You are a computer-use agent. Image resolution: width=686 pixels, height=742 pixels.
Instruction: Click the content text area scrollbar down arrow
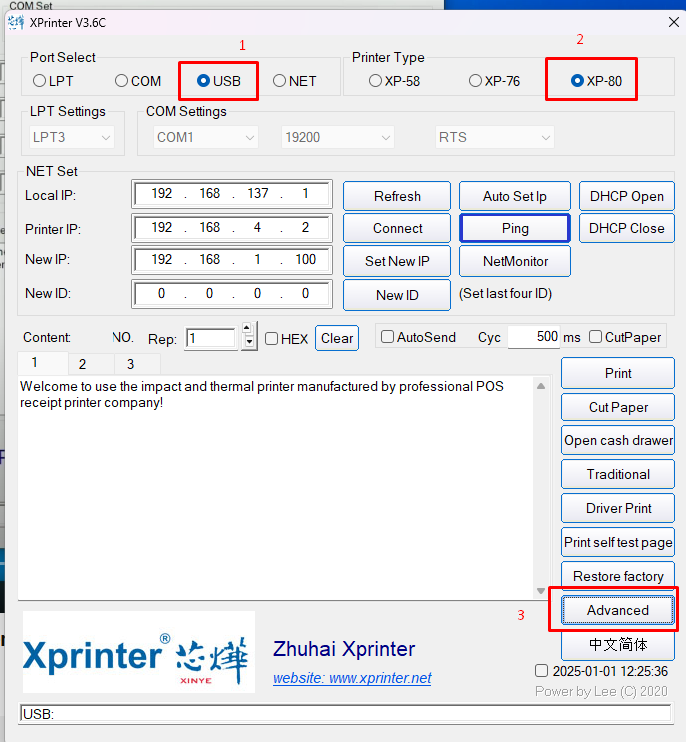tap(541, 591)
